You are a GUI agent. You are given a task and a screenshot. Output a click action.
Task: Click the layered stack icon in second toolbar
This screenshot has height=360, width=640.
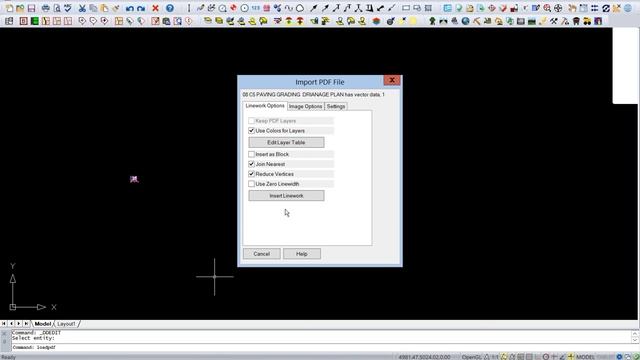(376, 20)
